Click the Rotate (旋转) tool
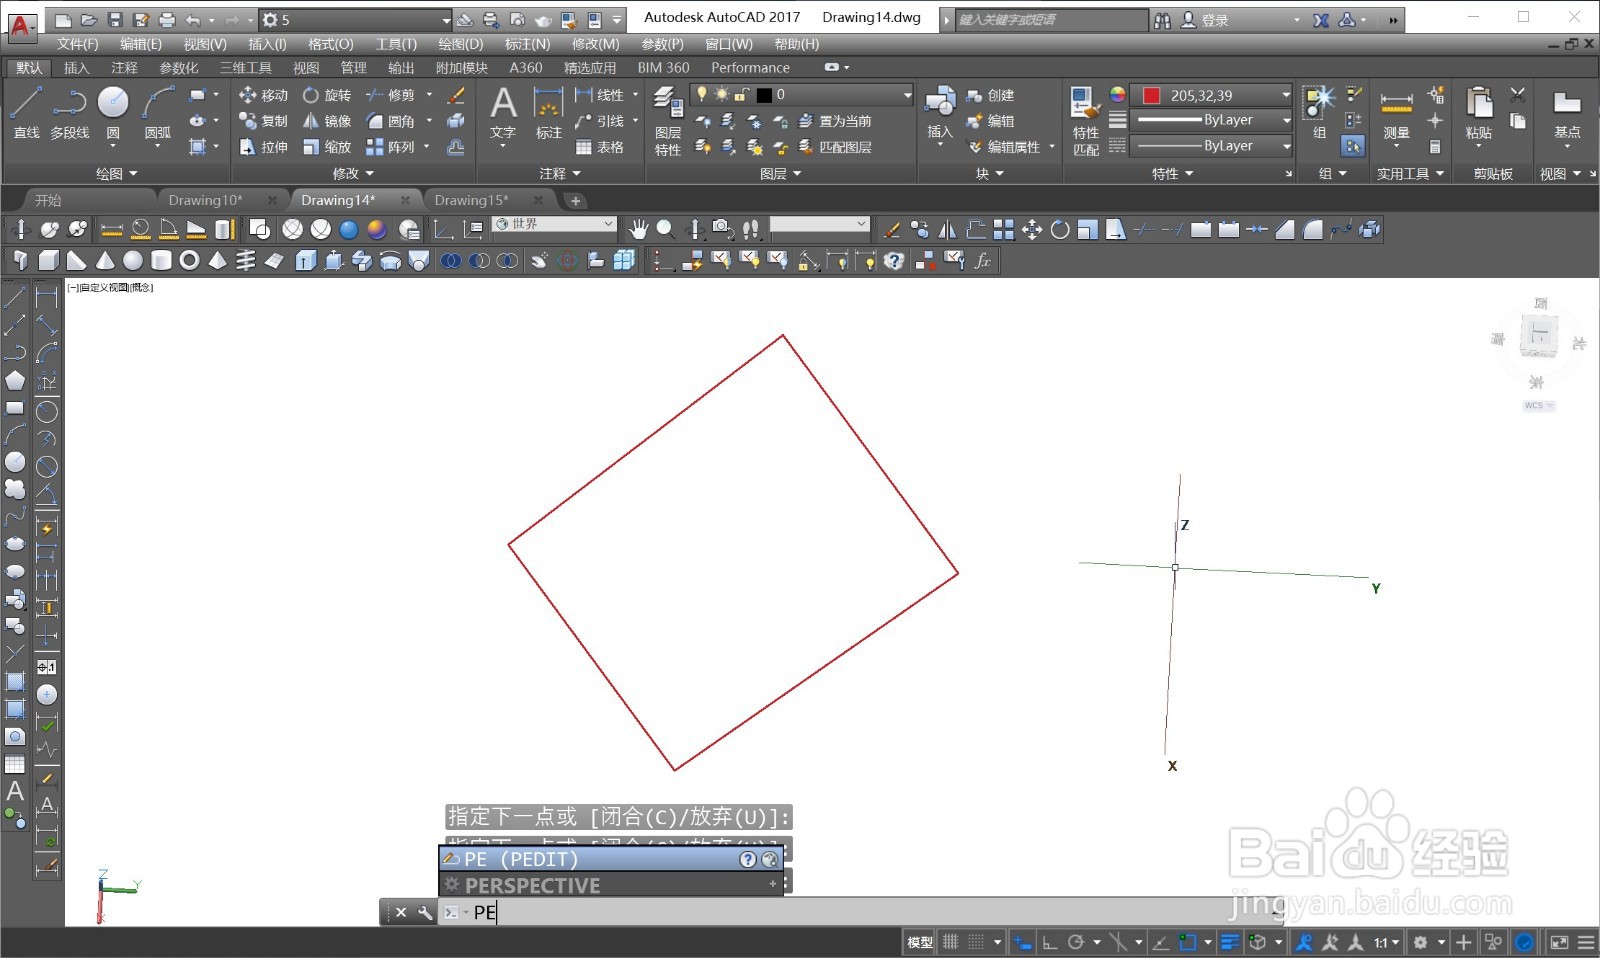Screen dimensions: 1600x958 (327, 95)
